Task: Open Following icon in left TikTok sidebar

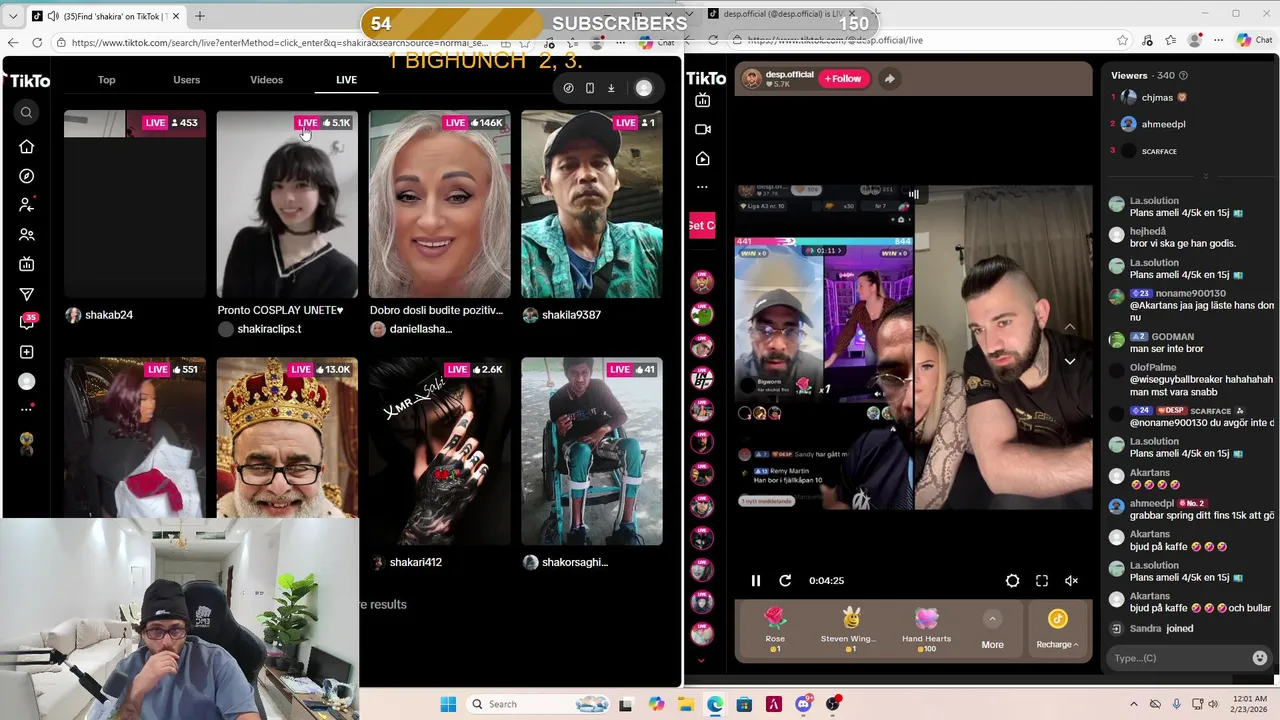Action: (x=27, y=205)
